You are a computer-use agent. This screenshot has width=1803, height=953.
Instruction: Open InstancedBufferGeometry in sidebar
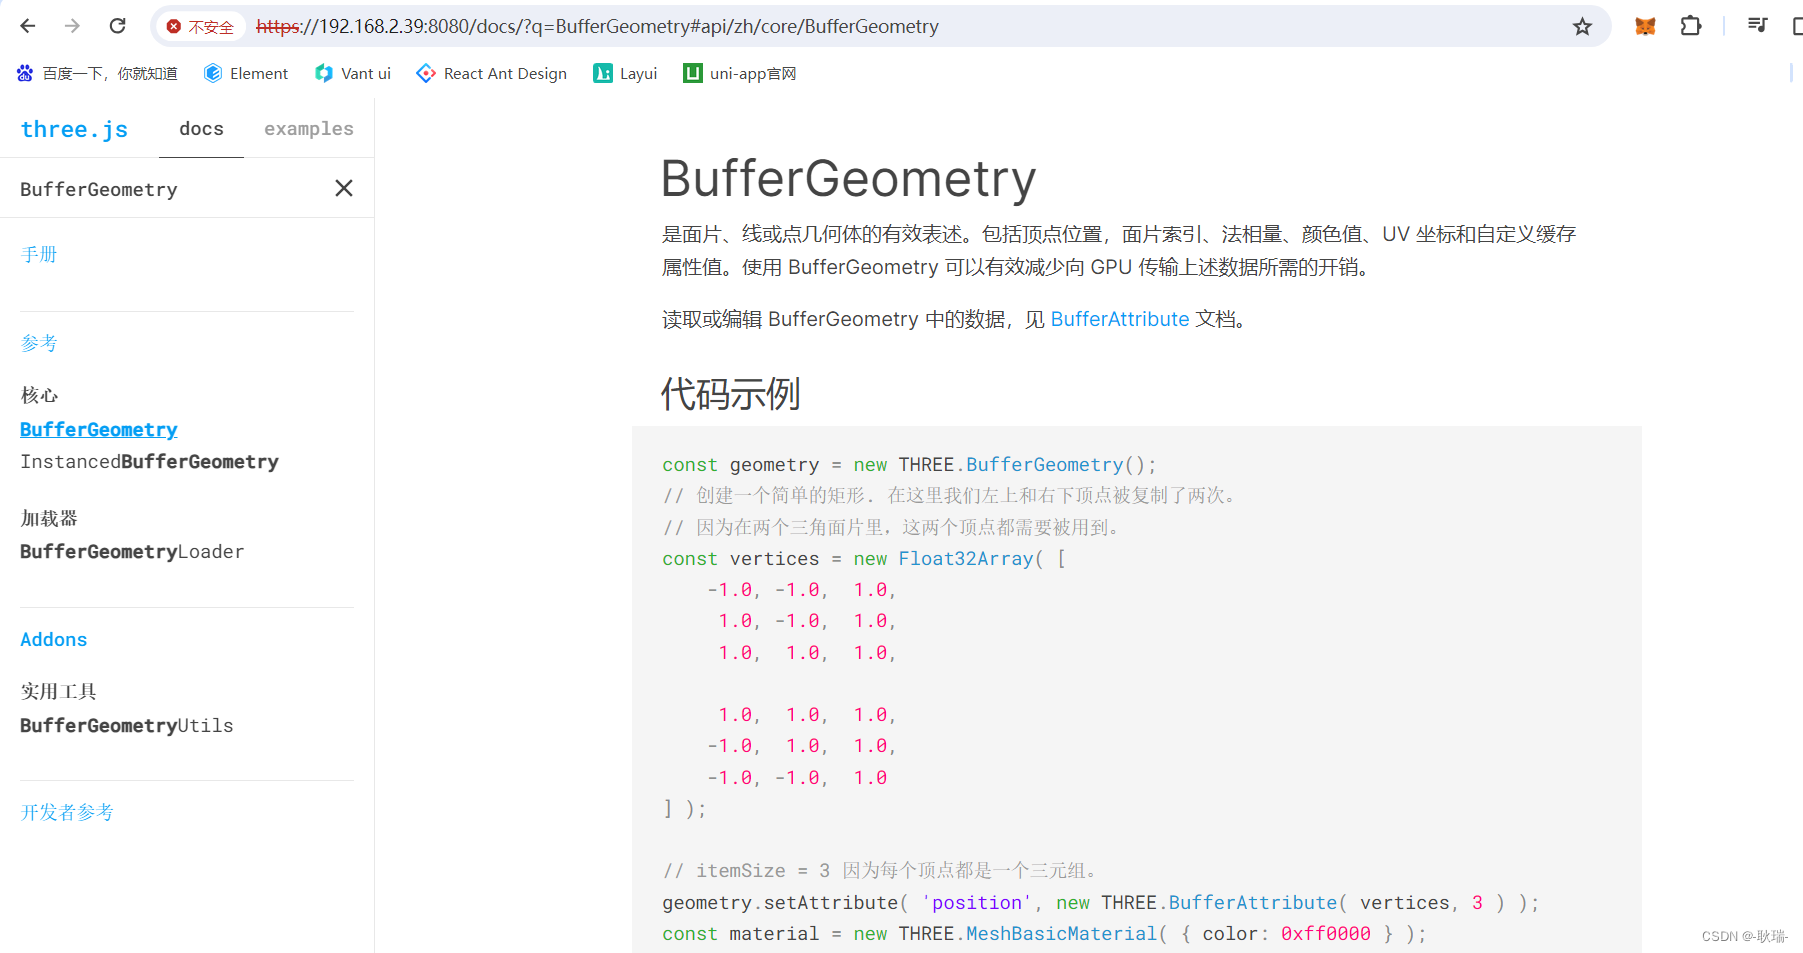(149, 462)
